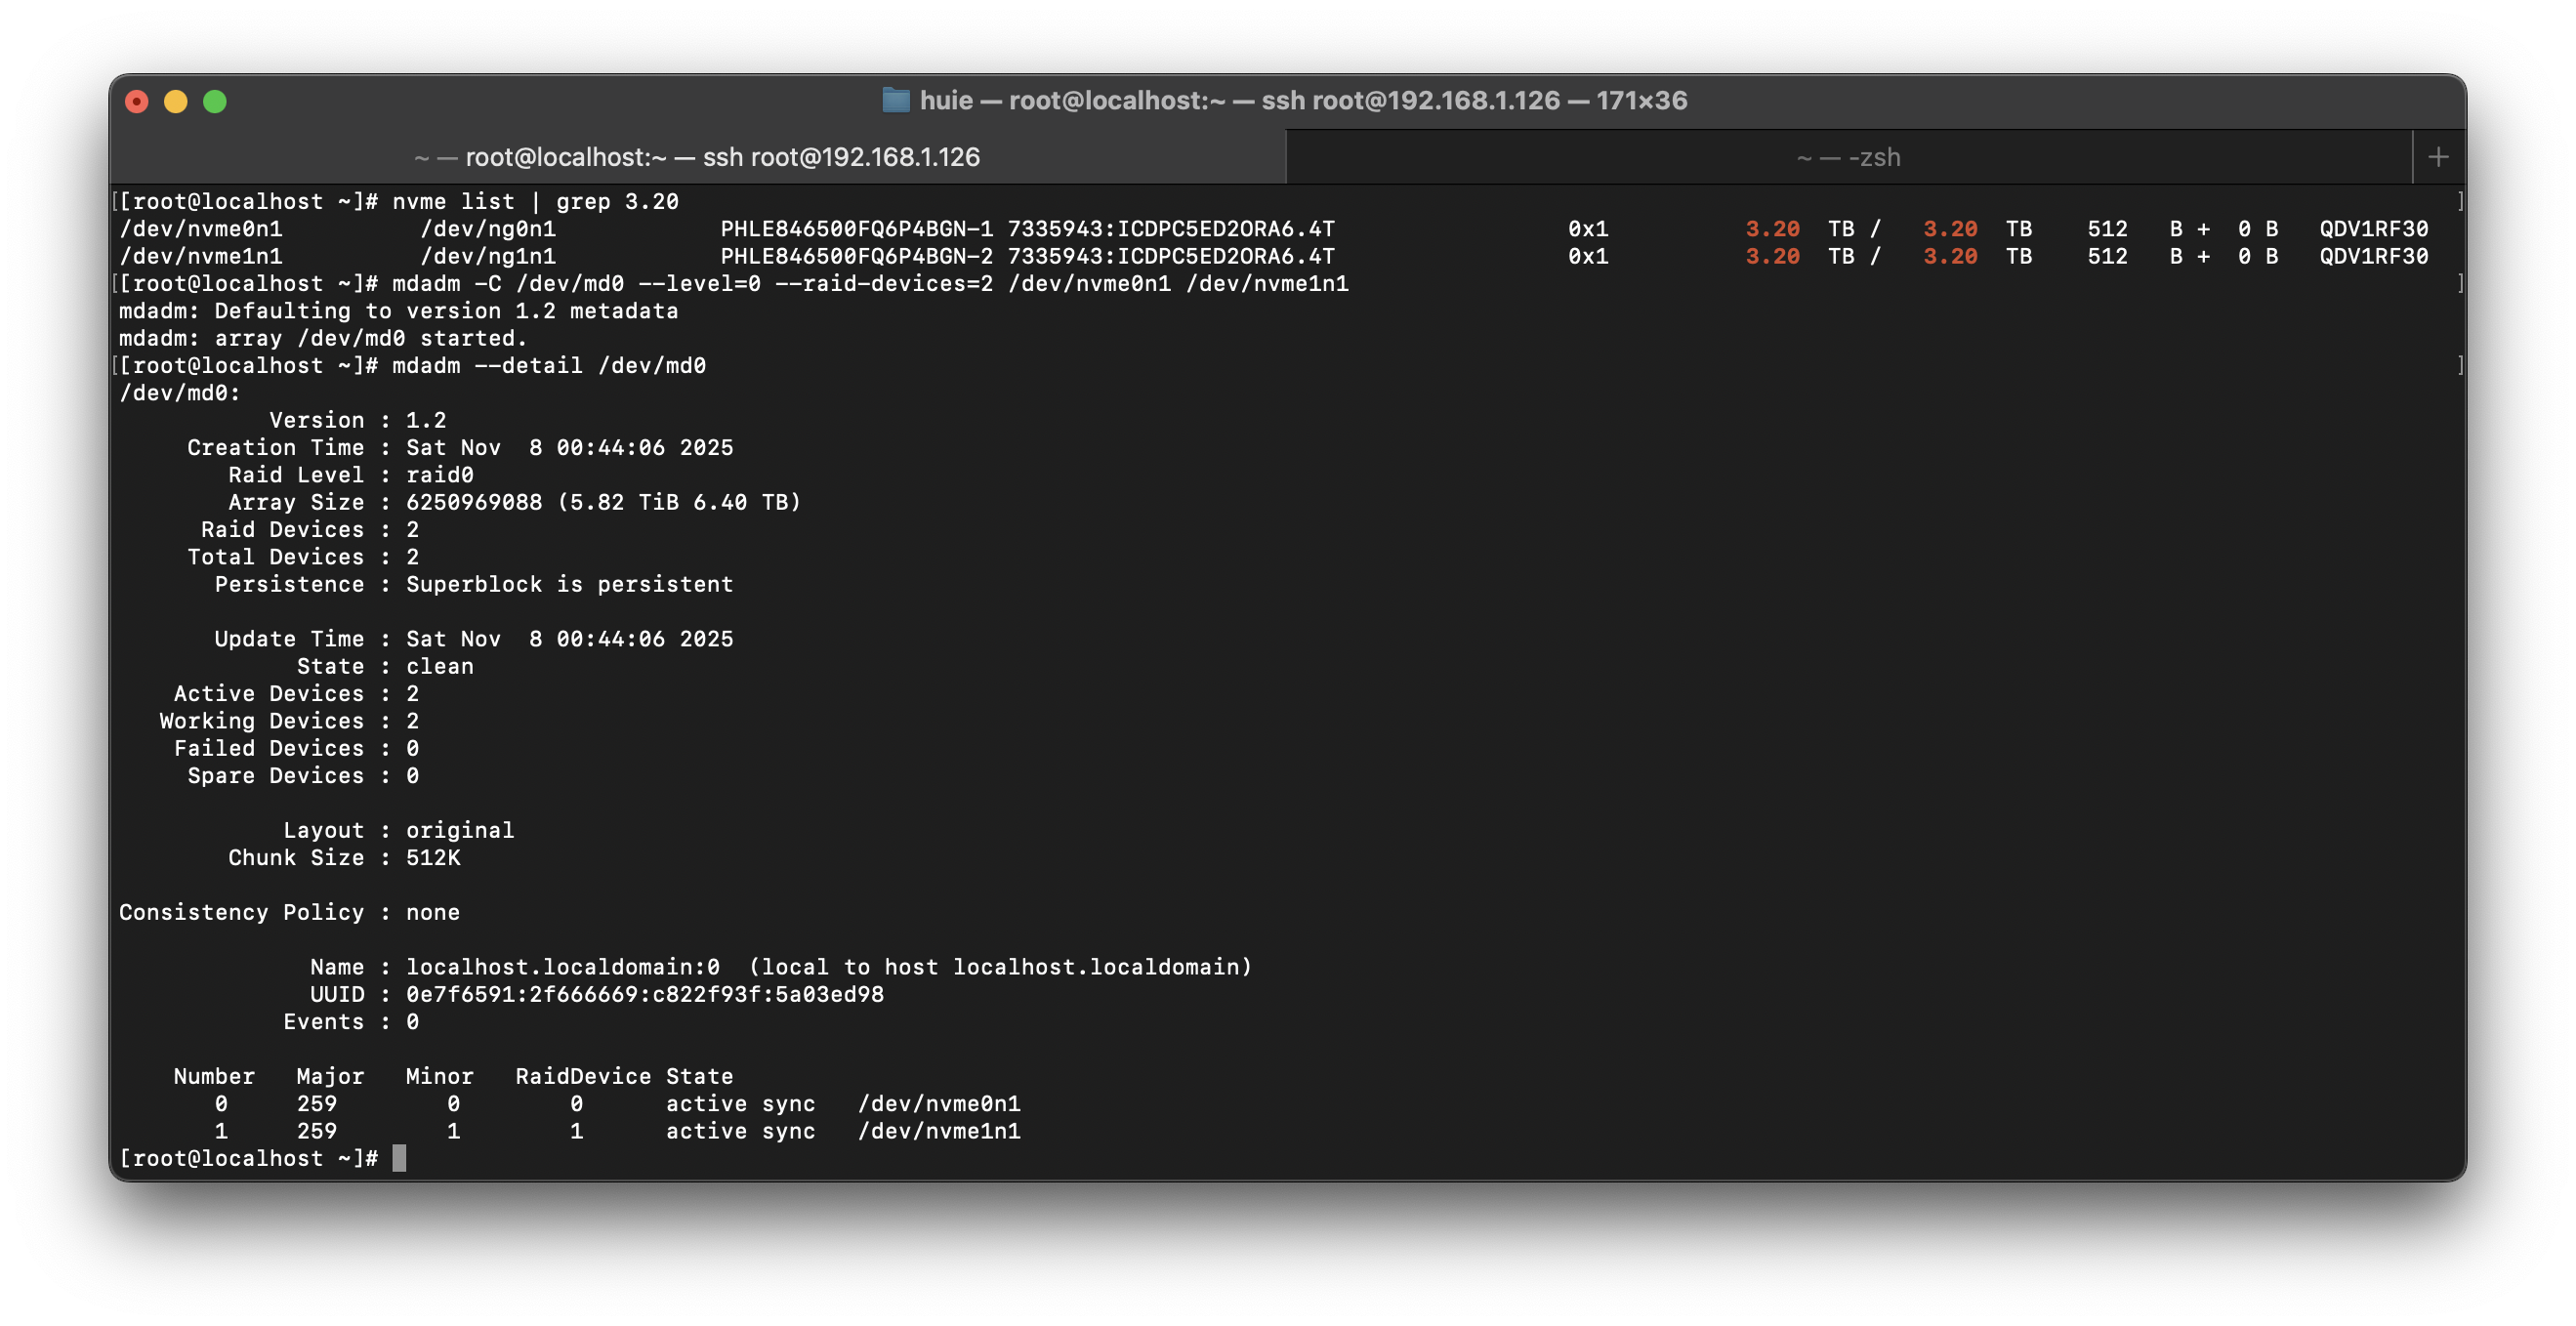Zoom the window with green button
This screenshot has height=1326, width=2576.
(215, 101)
